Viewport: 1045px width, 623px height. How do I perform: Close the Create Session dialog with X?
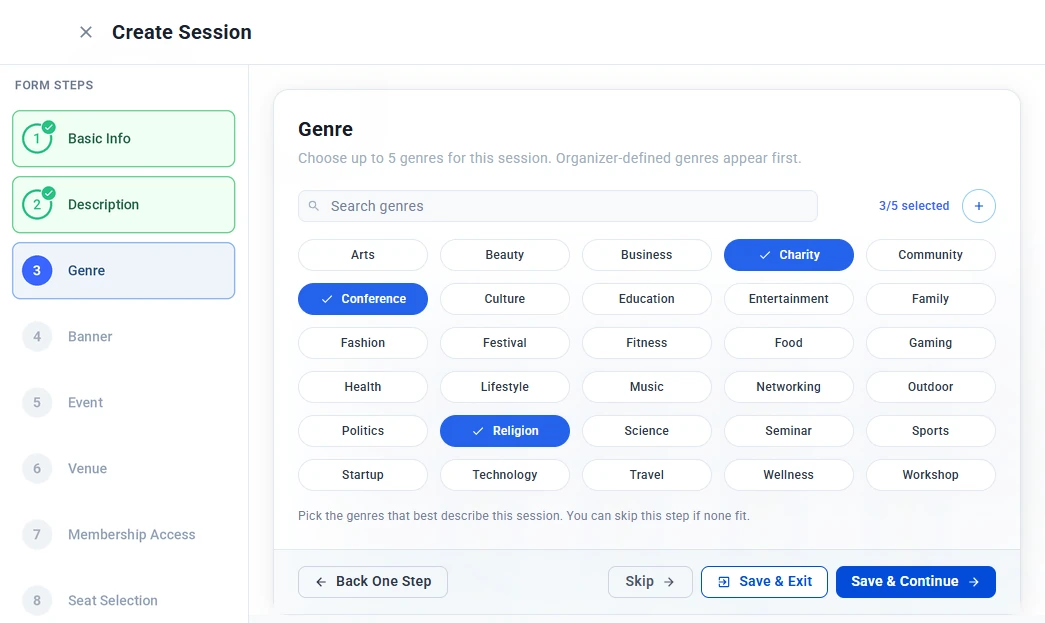tap(86, 32)
